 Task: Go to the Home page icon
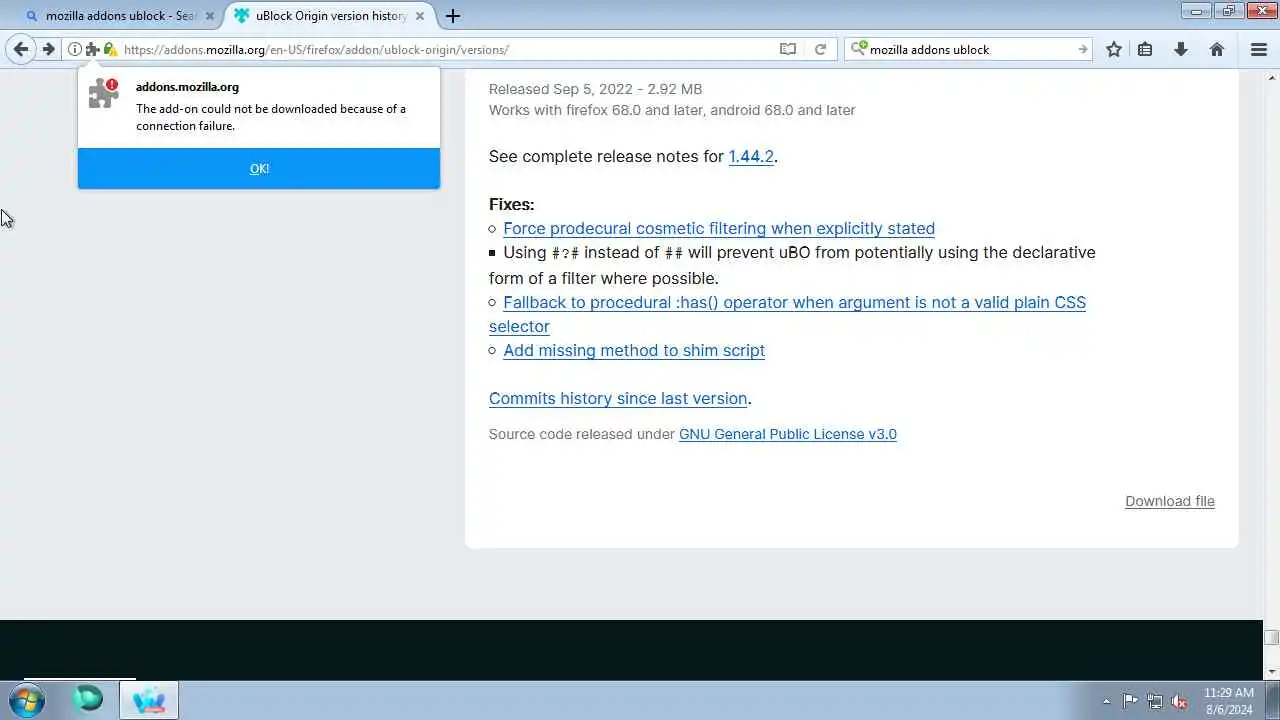[x=1217, y=49]
